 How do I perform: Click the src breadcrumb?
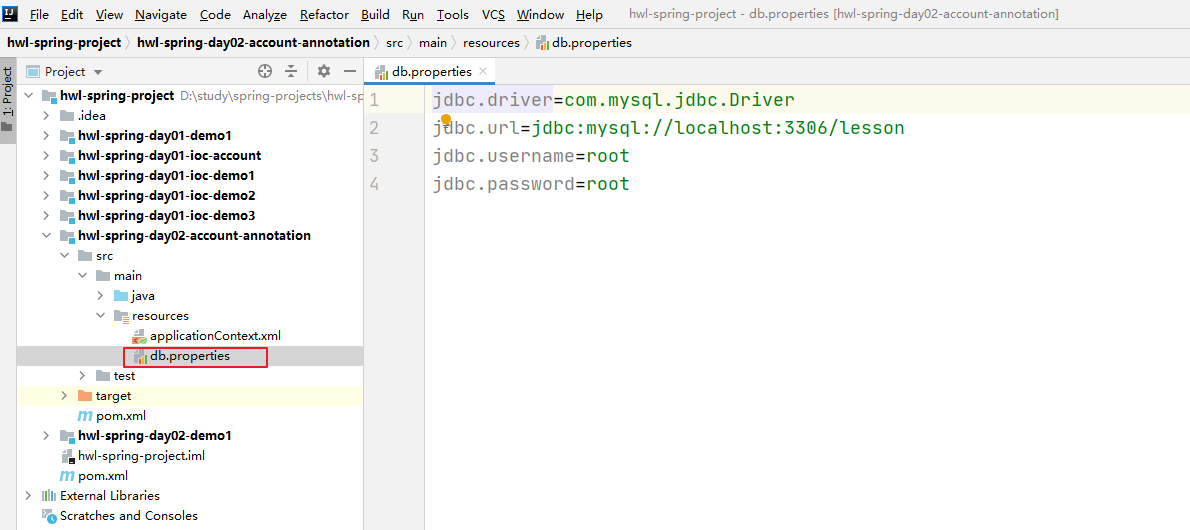394,43
